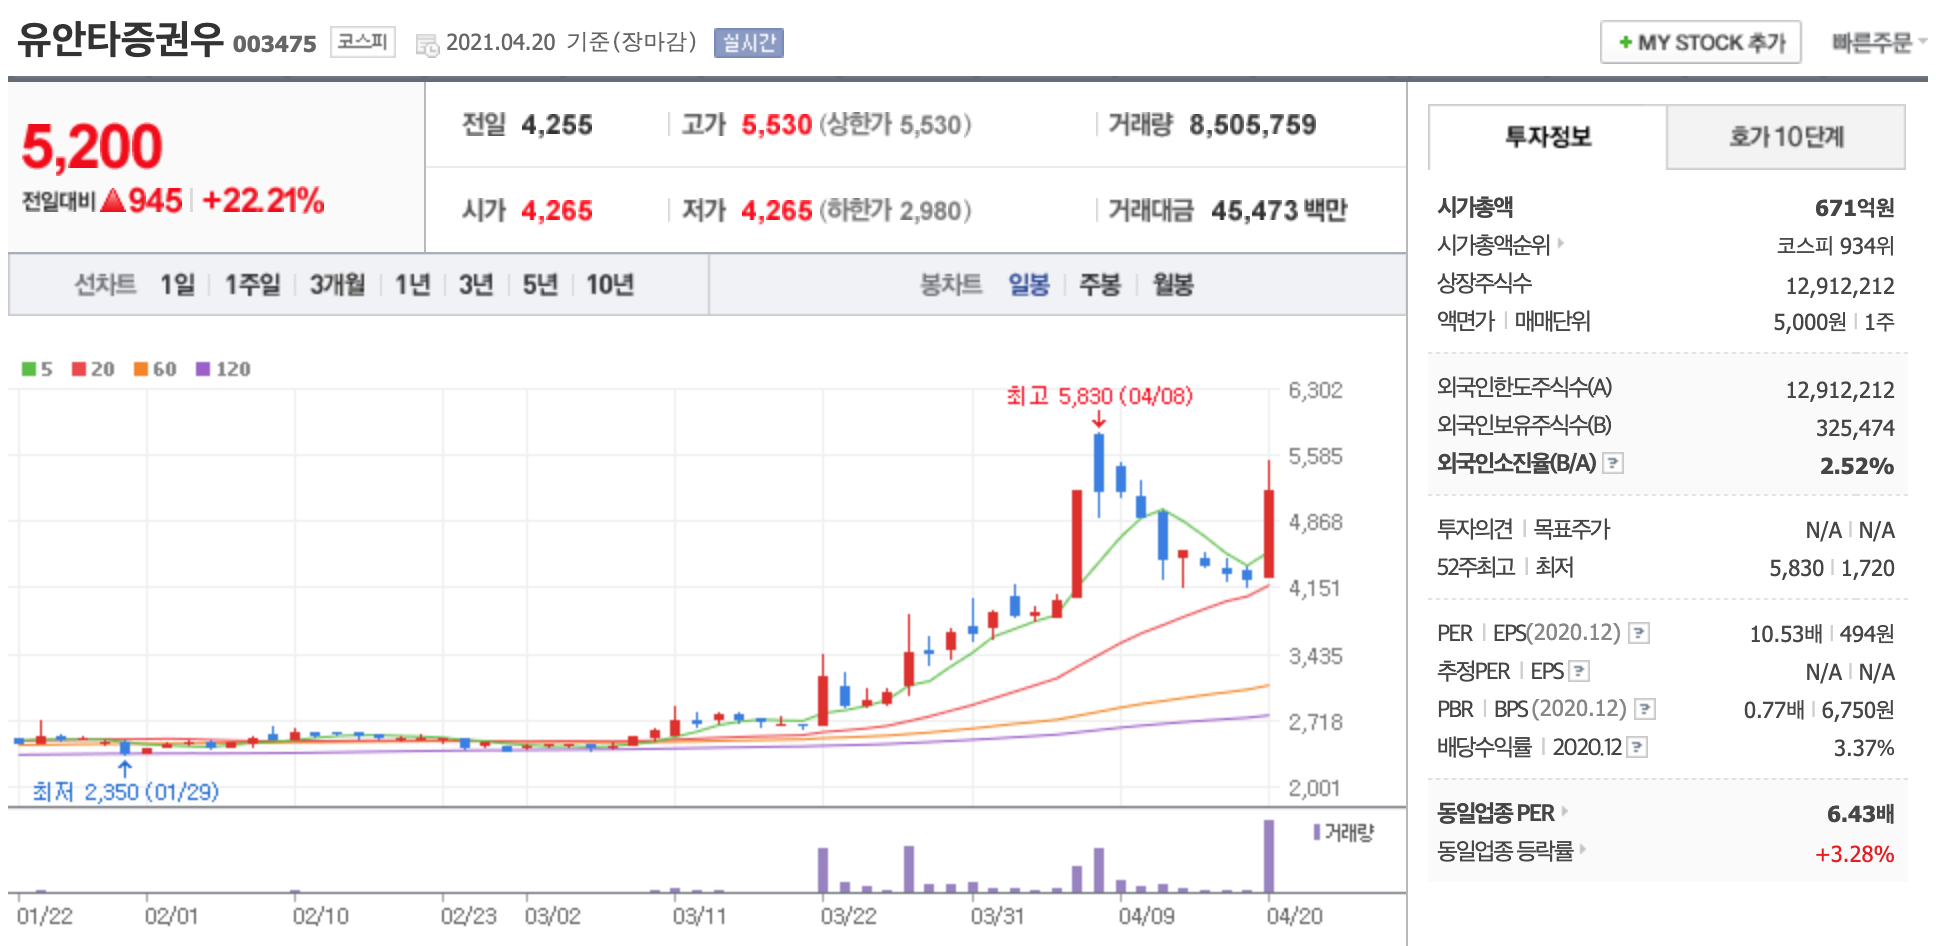Select the 1일 line chart period
Screen dimensions: 1936x946
[178, 285]
